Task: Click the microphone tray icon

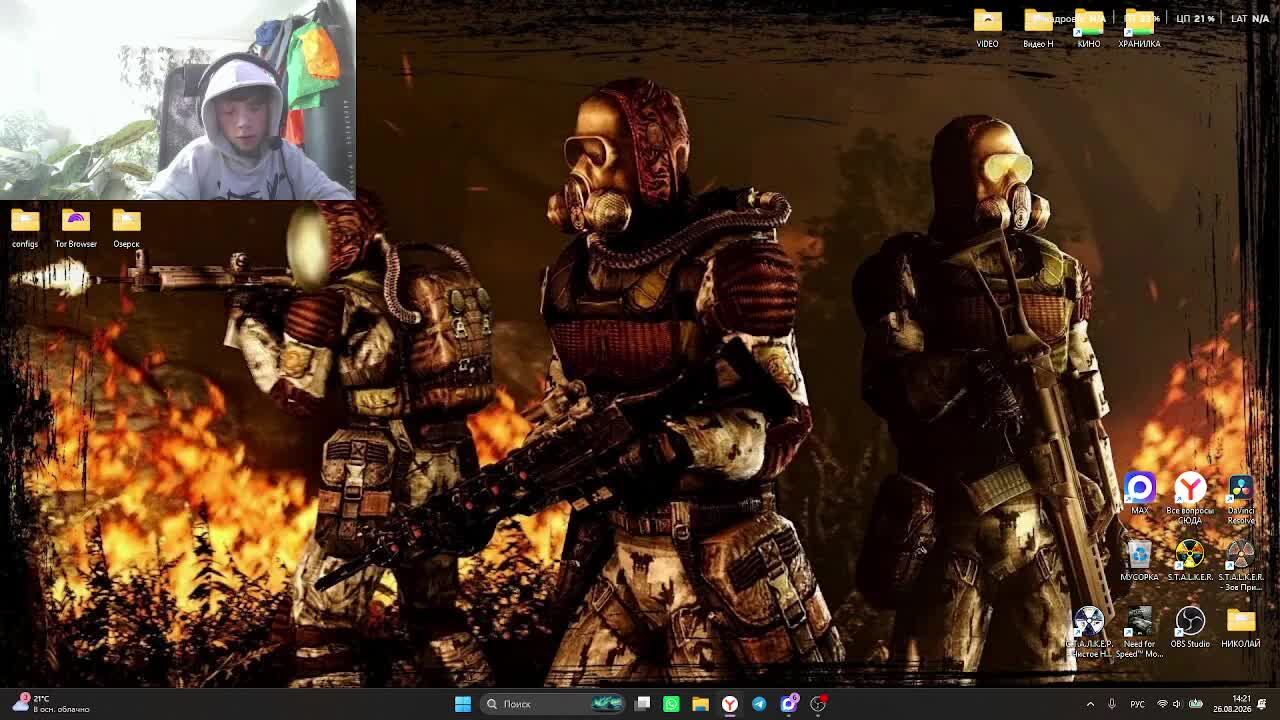Action: tap(1111, 704)
